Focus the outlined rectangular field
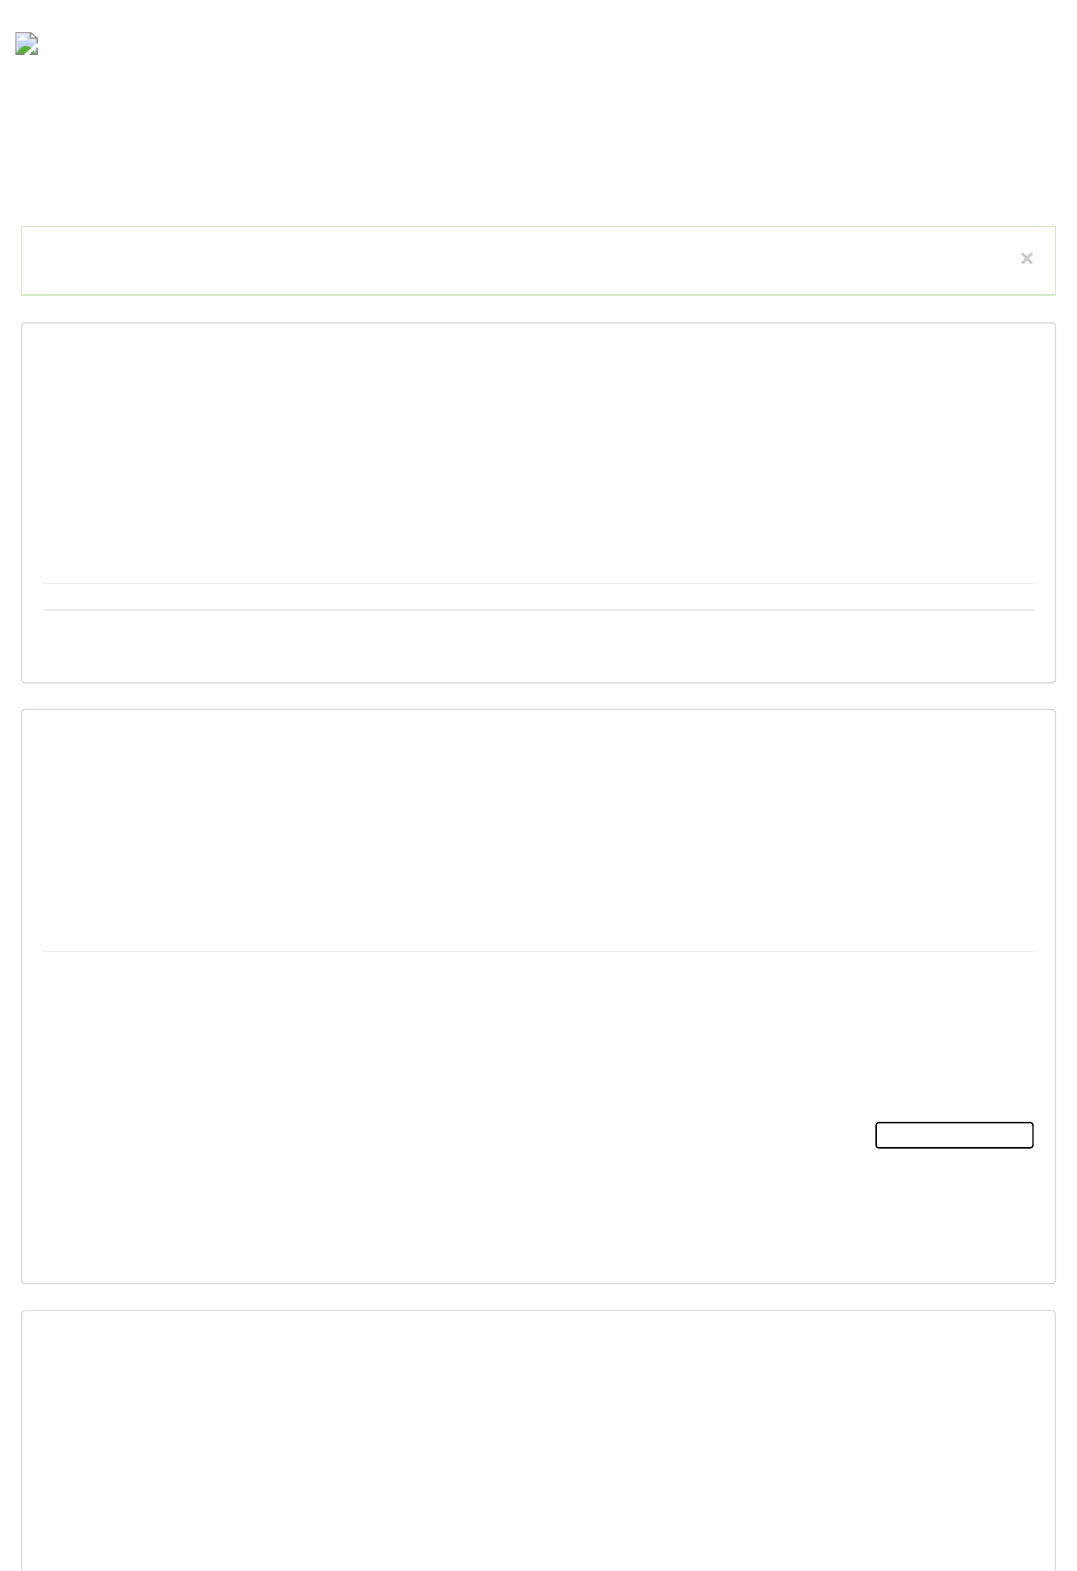 tap(954, 1135)
